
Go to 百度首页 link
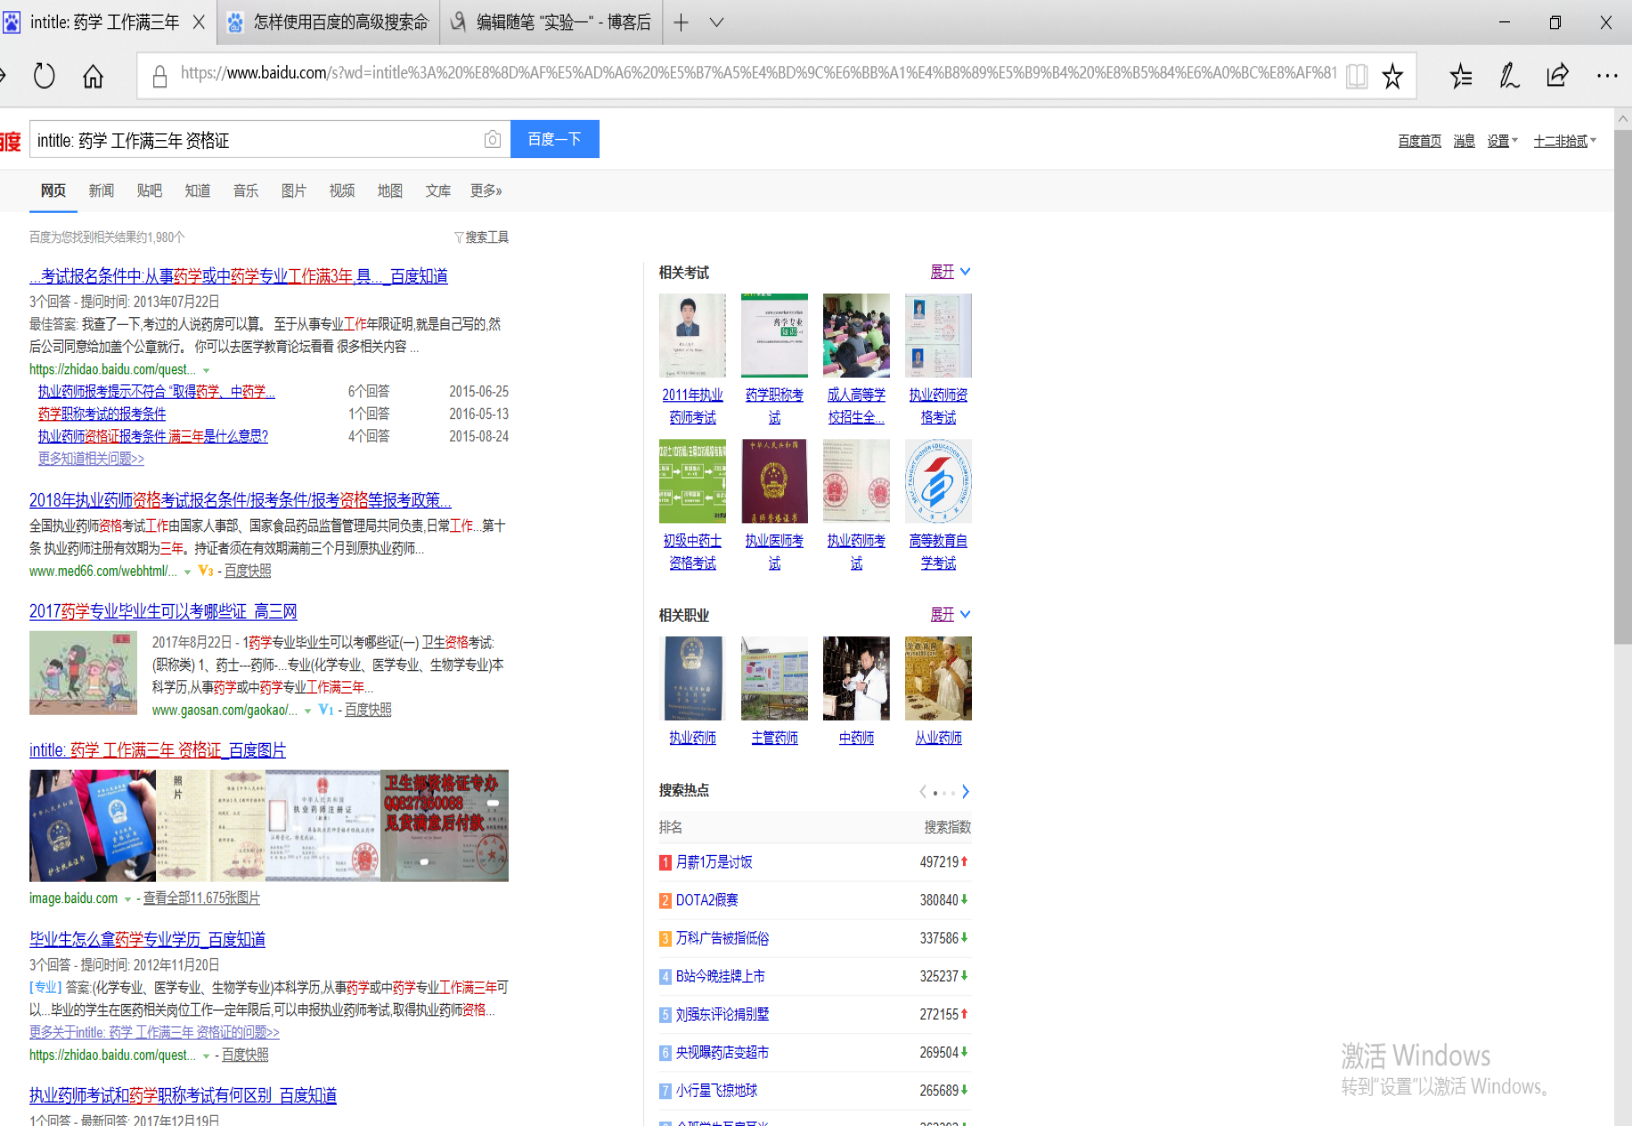pos(1419,141)
